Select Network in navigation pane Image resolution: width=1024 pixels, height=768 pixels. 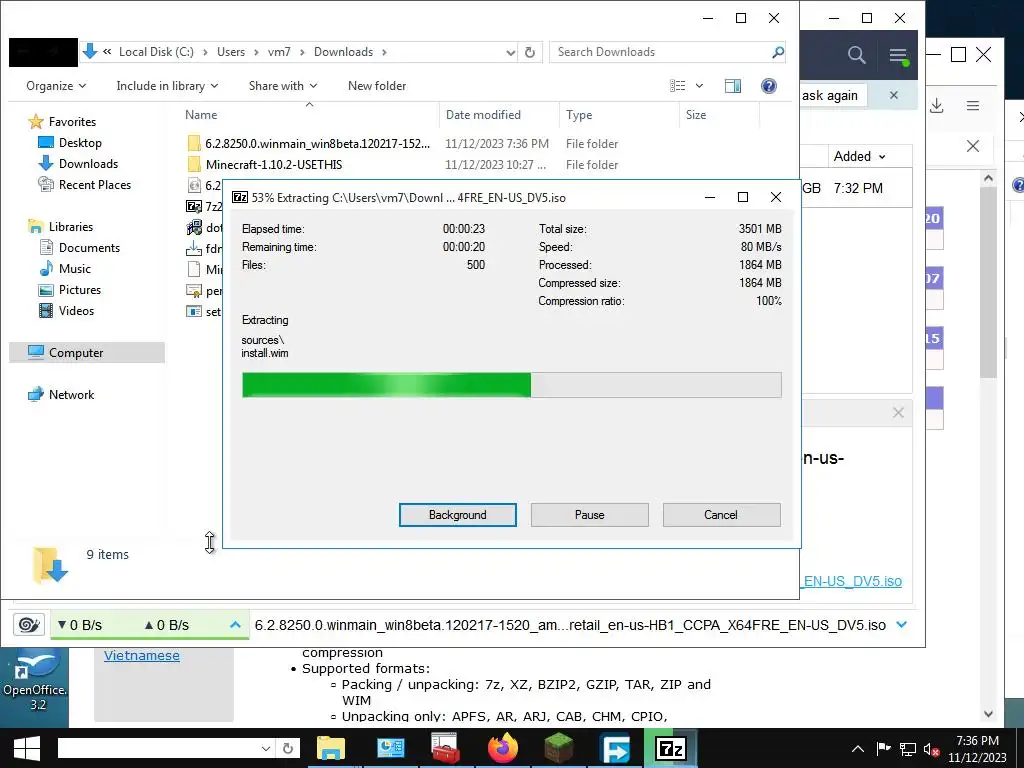(x=71, y=394)
